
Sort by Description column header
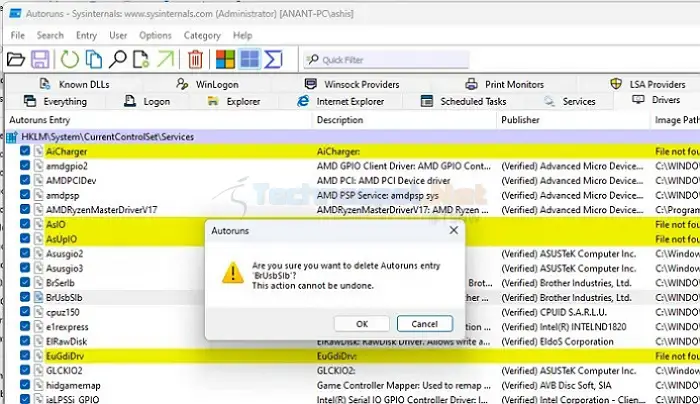pos(404,120)
